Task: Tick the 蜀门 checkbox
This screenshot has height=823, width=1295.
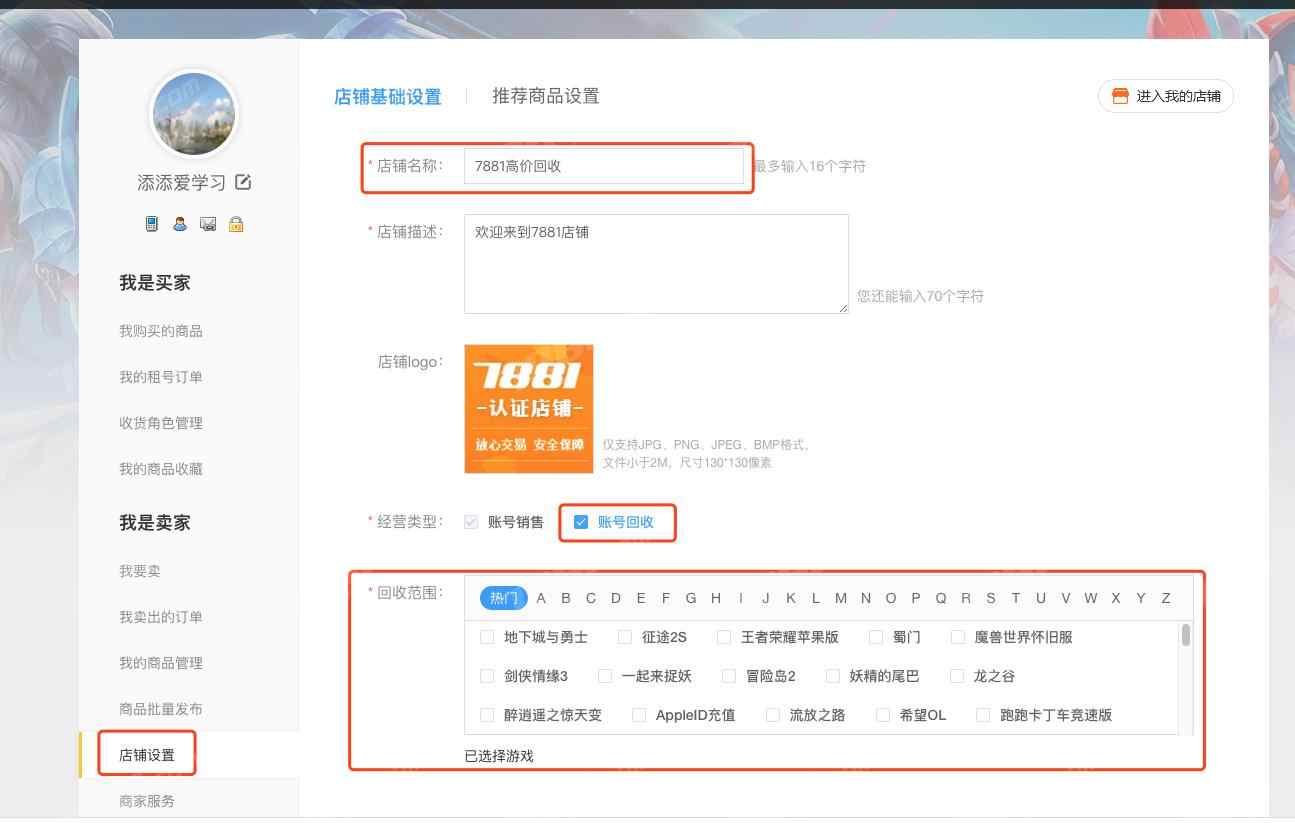Action: [876, 637]
